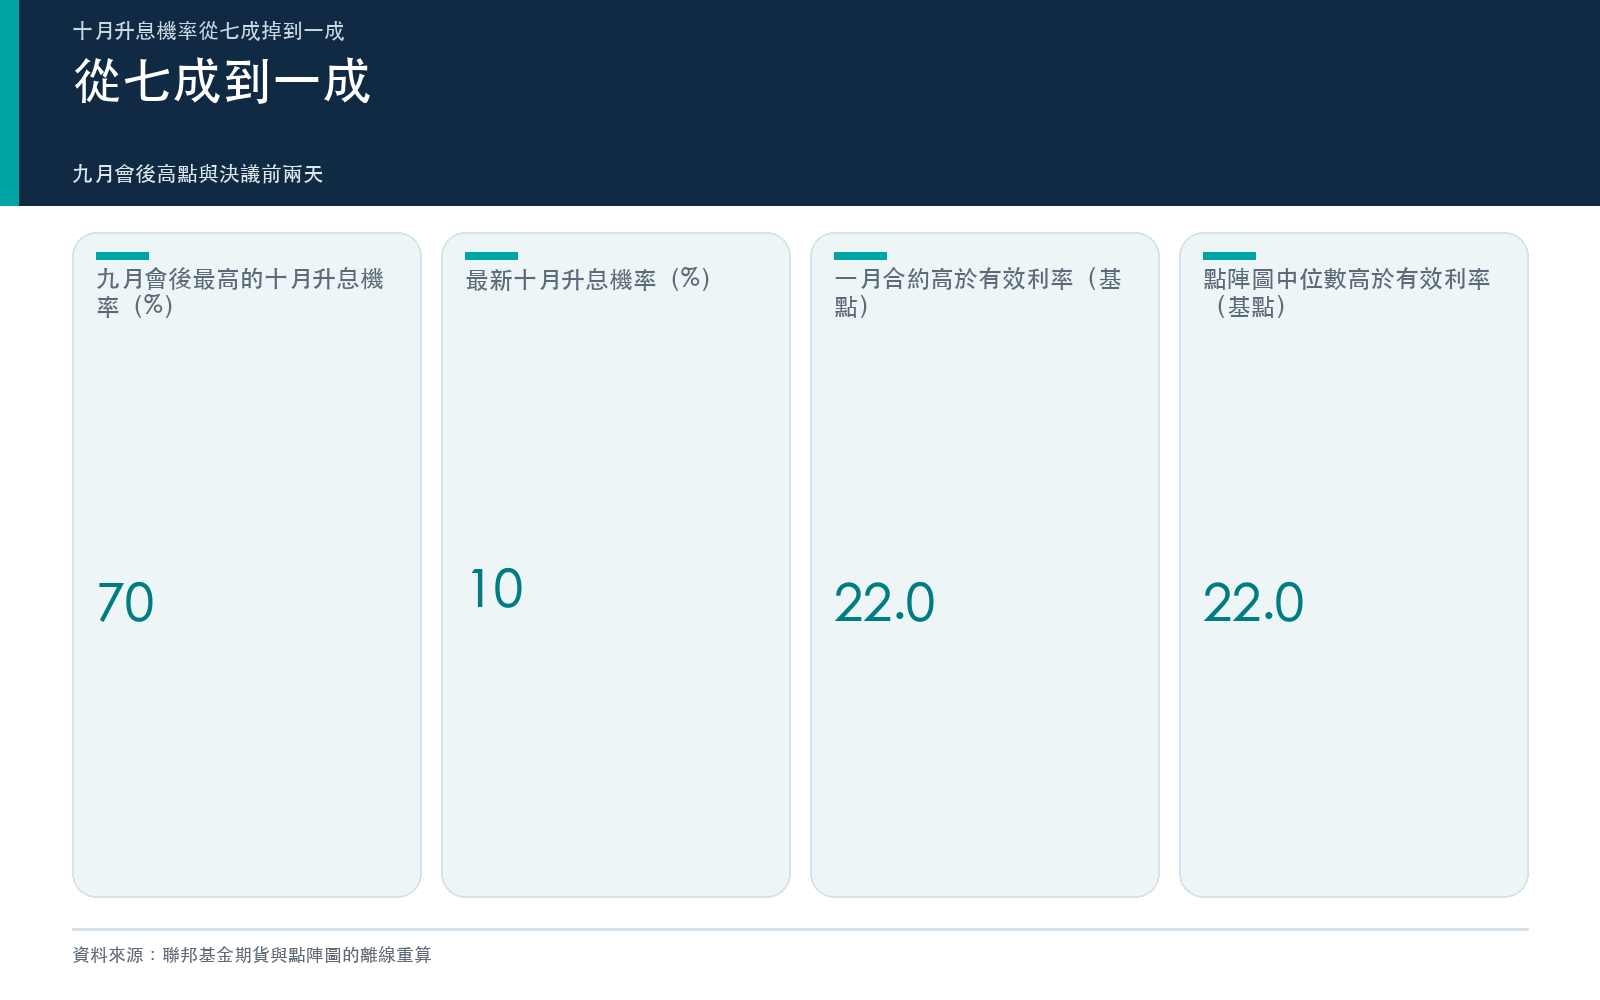This screenshot has width=1600, height=1000.
Task: Click the card label 最新十月升息機率（%）
Action: click(588, 279)
